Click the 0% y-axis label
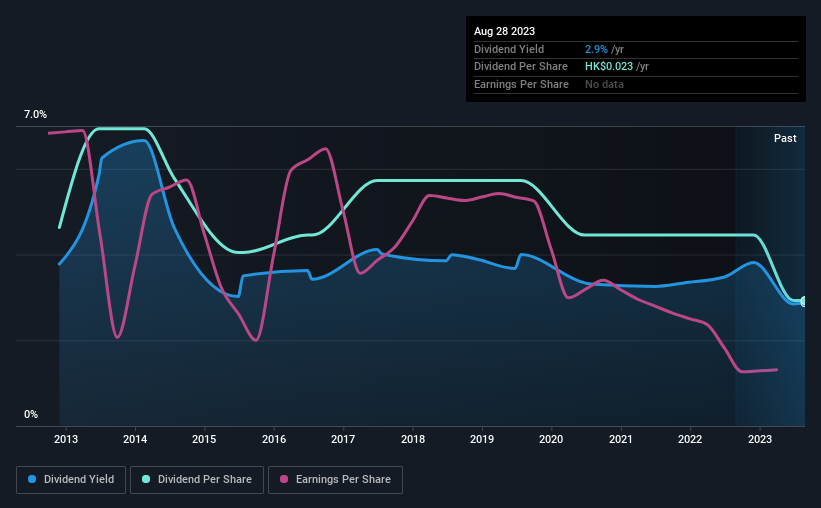Viewport: 821px width, 508px height. pyautogui.click(x=31, y=414)
